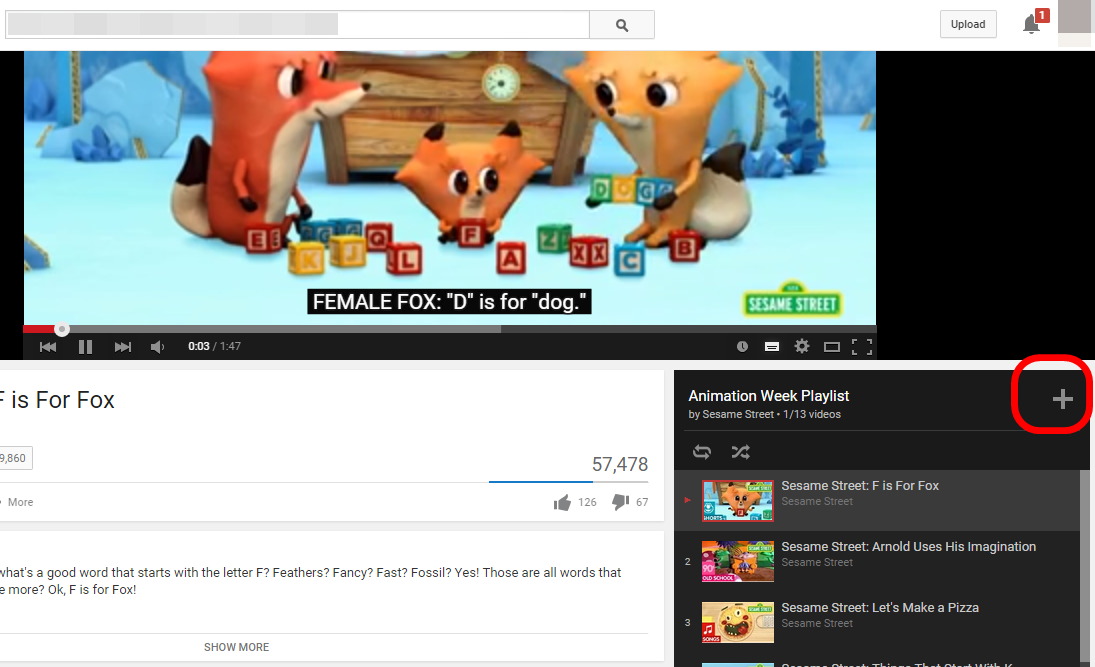
Task: Click the video title F is For Fox
Action: (x=57, y=400)
